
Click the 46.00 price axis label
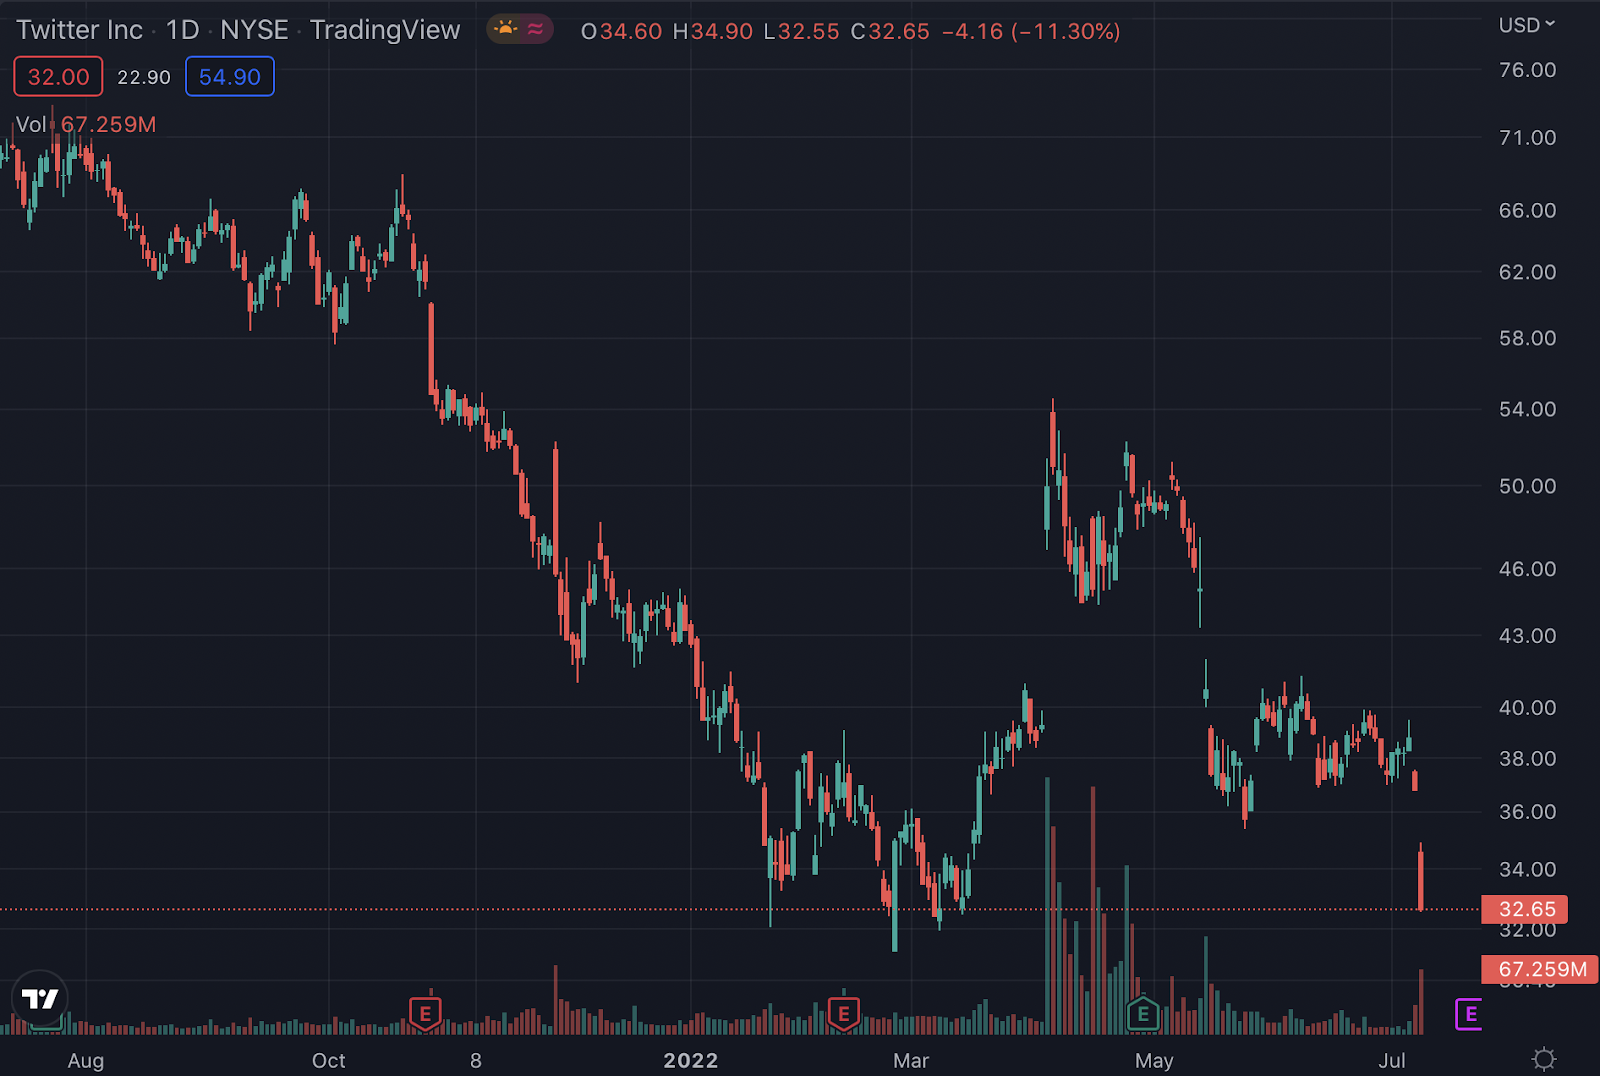pos(1527,569)
